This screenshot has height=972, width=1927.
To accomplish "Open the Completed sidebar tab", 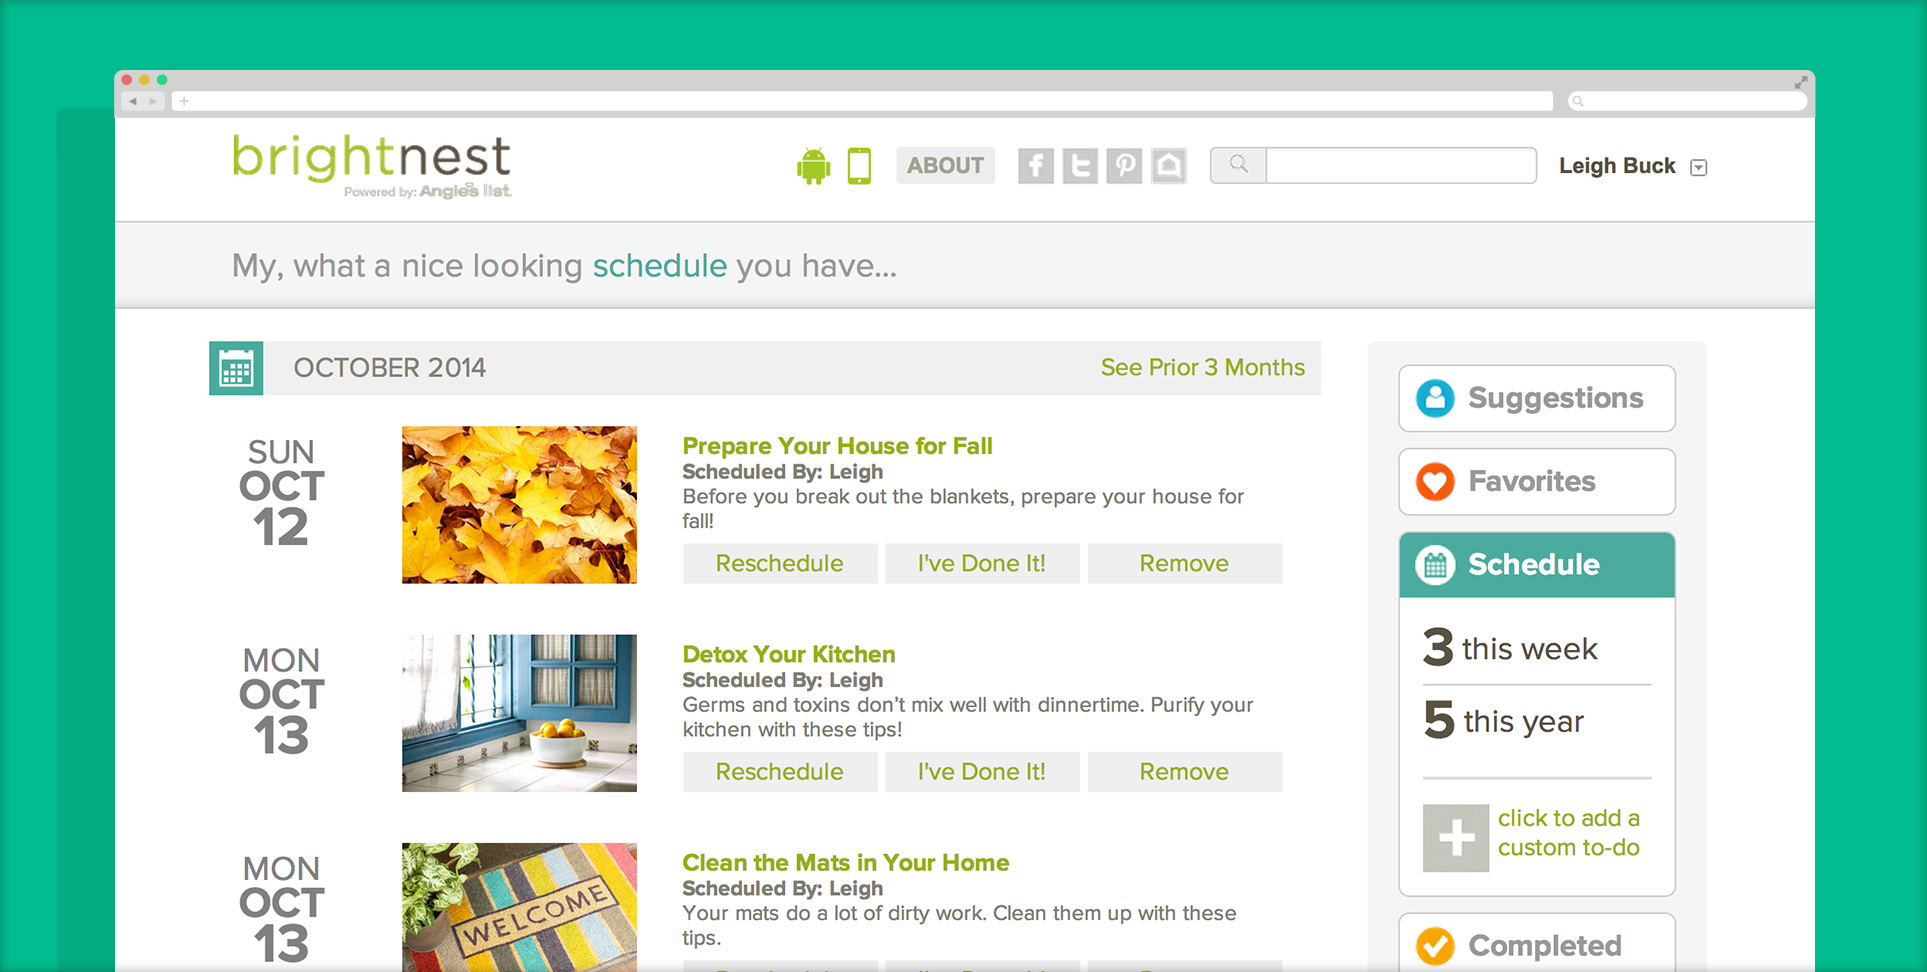I will tap(1537, 944).
